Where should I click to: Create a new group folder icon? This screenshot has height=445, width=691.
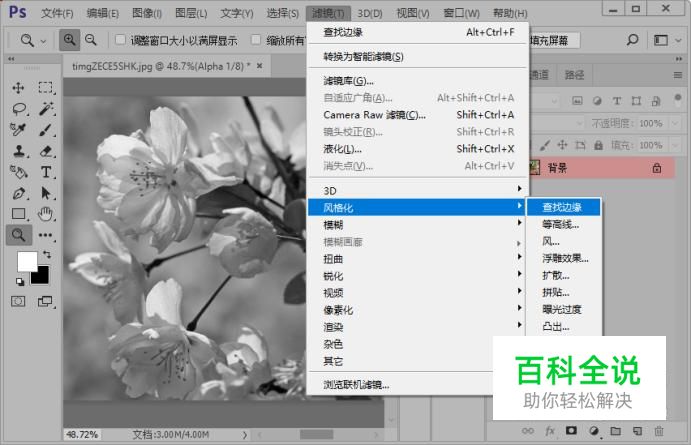616,430
